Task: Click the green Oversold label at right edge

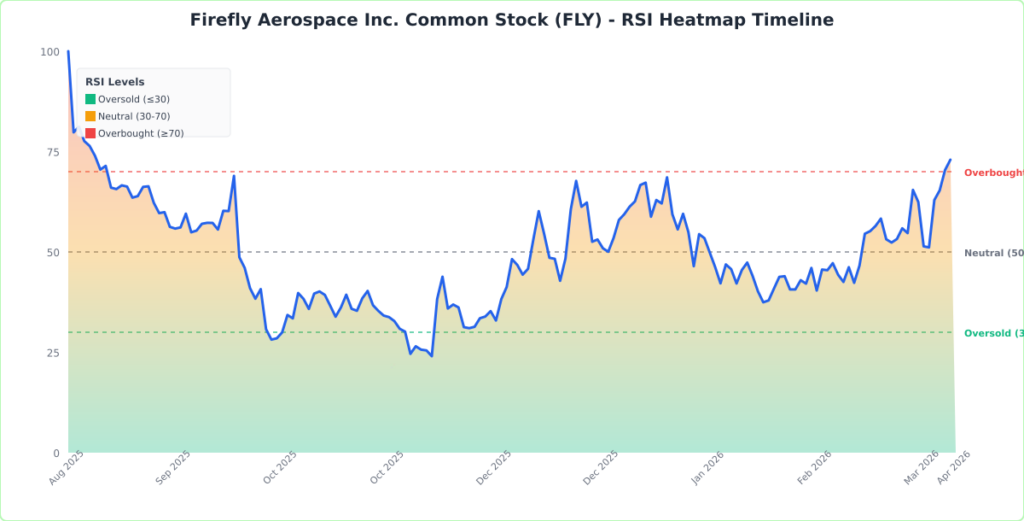Action: pos(993,333)
